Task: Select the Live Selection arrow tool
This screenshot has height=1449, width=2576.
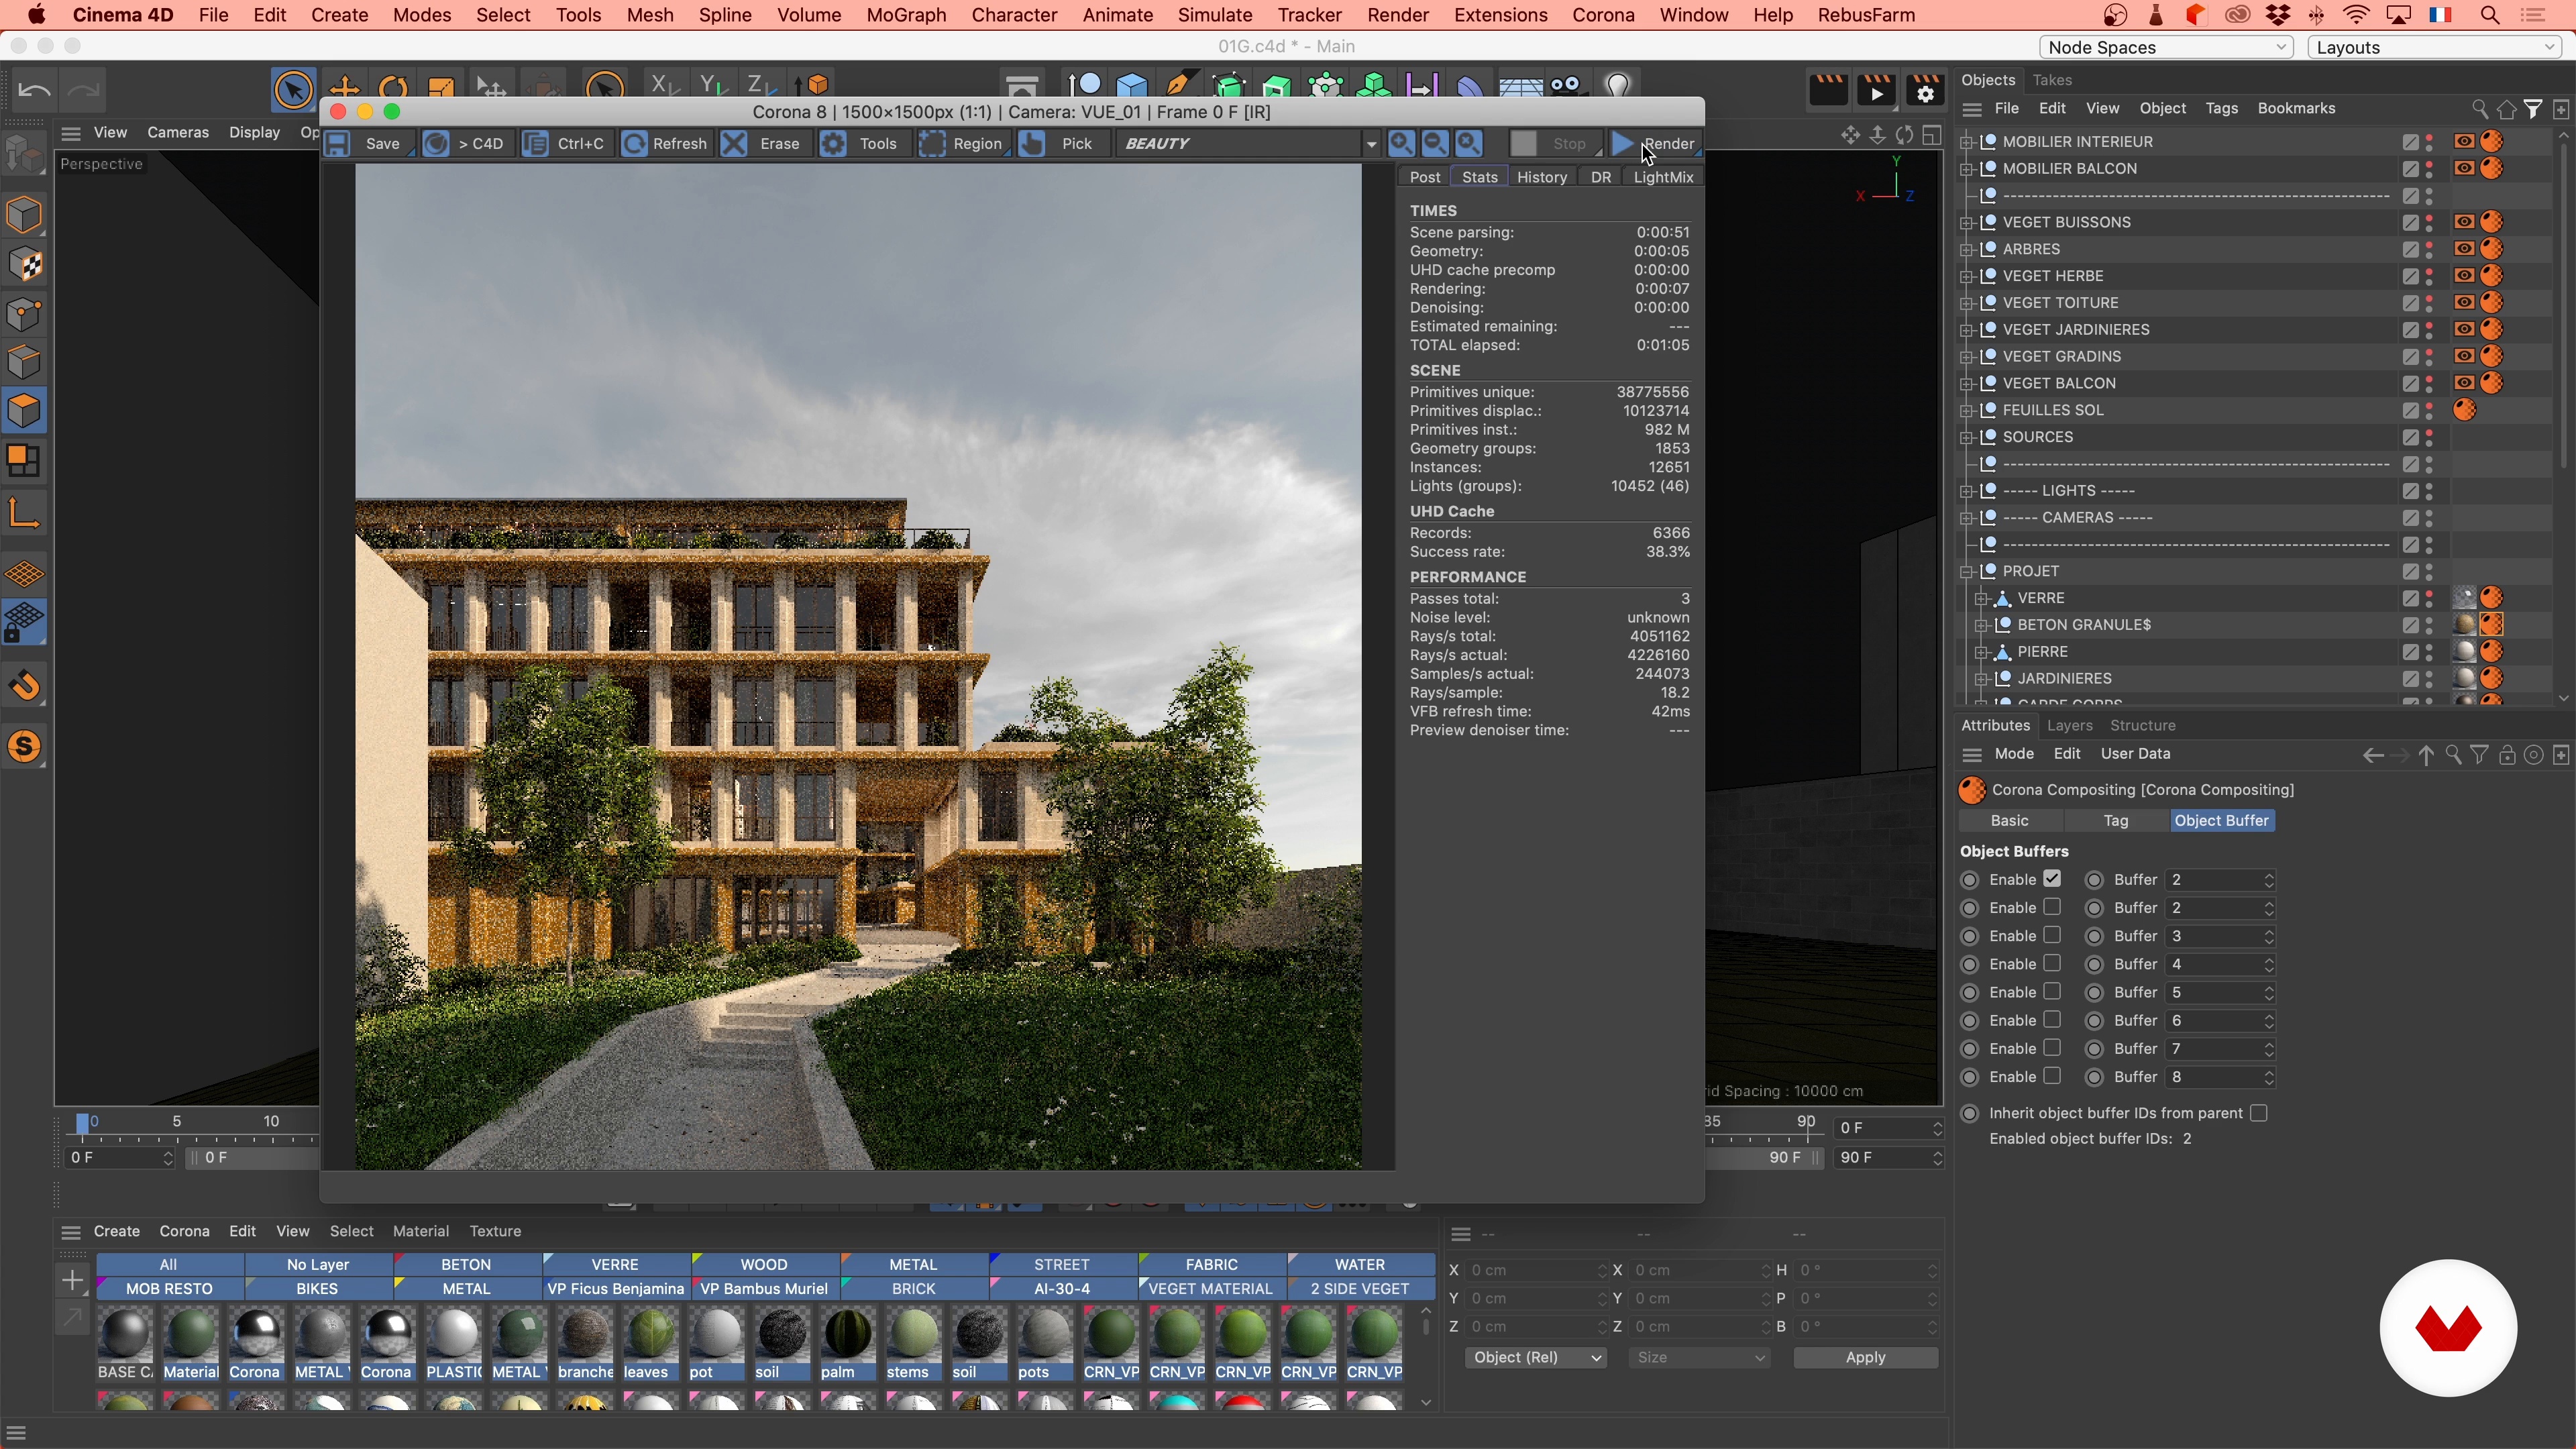Action: click(293, 91)
